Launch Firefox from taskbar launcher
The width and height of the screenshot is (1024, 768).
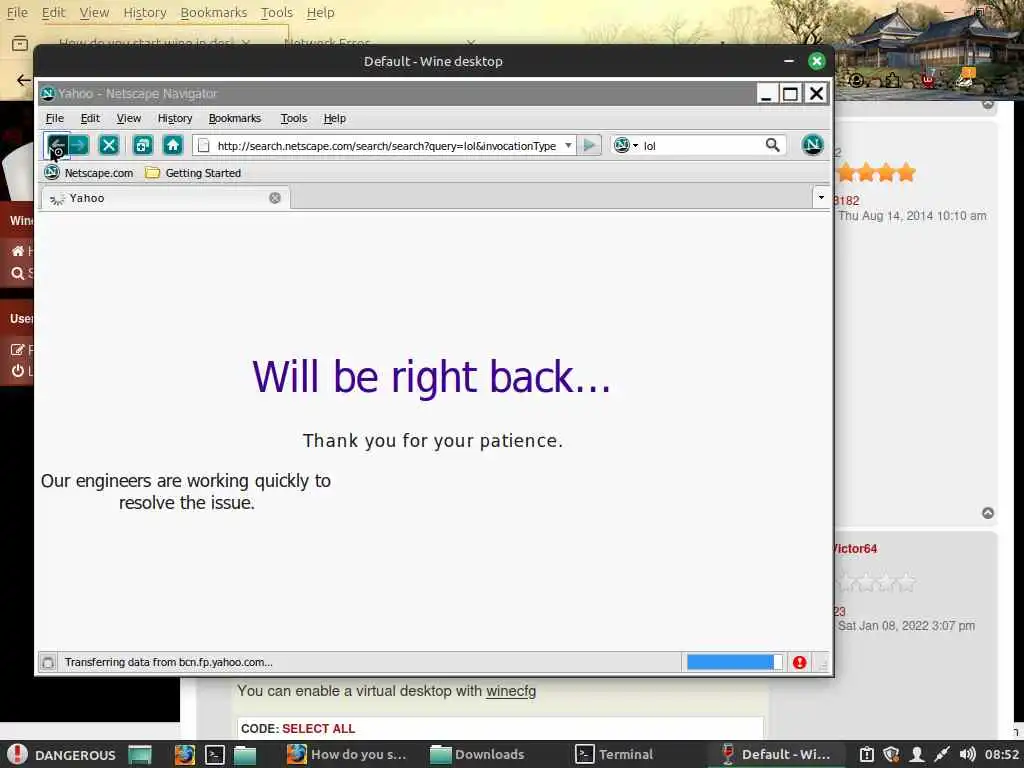coord(185,754)
